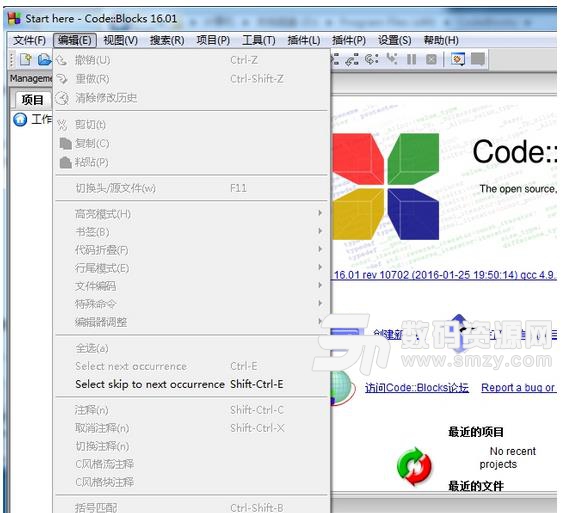This screenshot has height=513, width=563.
Task: Choose 切换注释(n) menu entry
Action: pyautogui.click(x=192, y=446)
